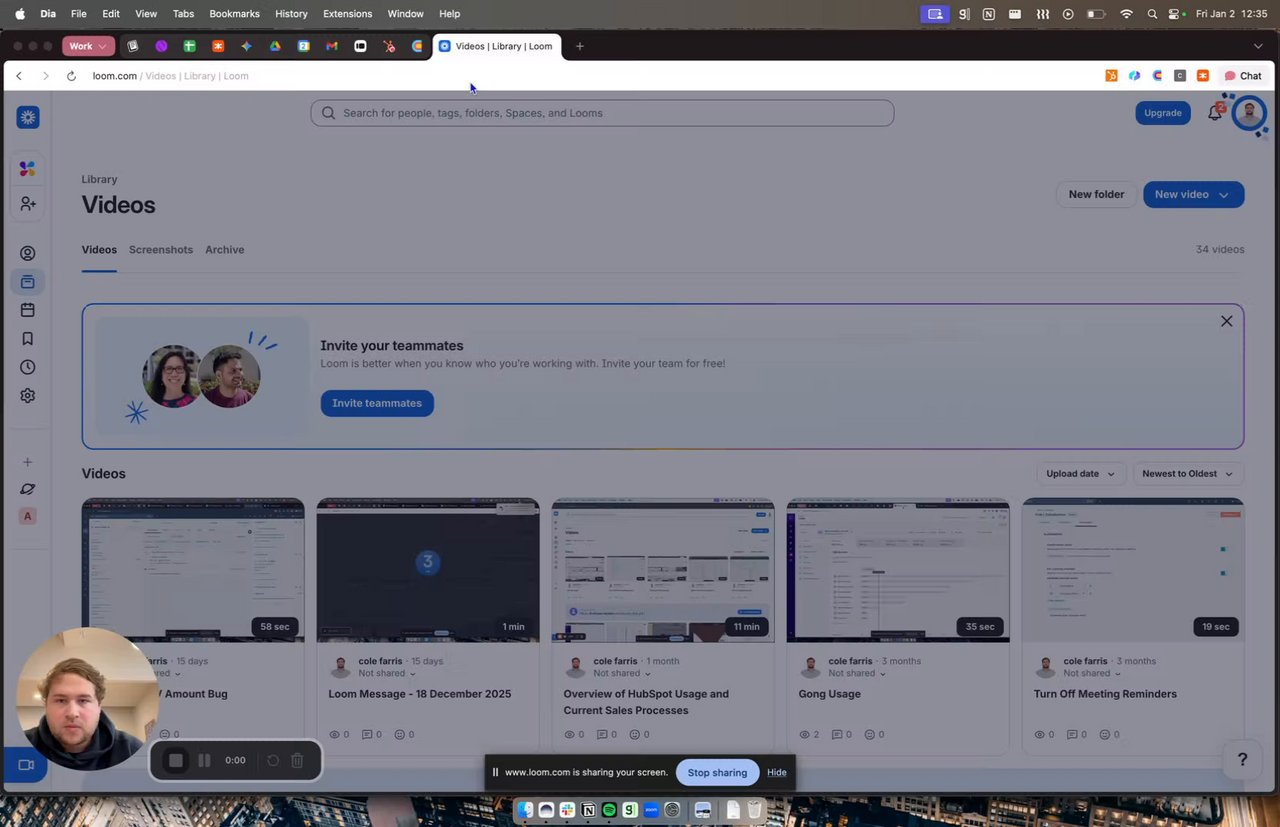Open the Newest to Oldest dropdown
This screenshot has width=1280, height=827.
click(x=1188, y=474)
